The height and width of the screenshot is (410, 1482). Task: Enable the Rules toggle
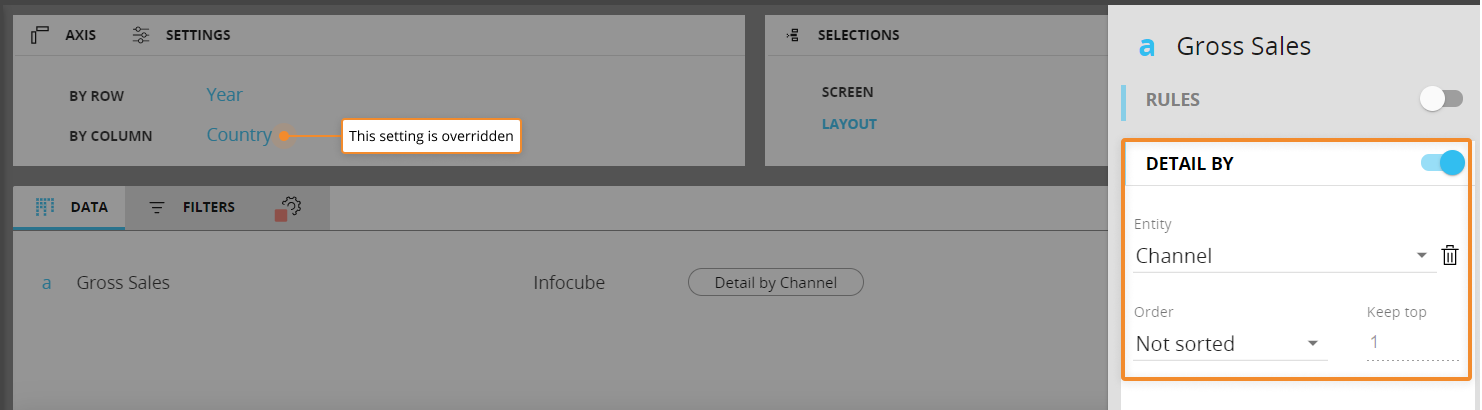click(x=1441, y=99)
